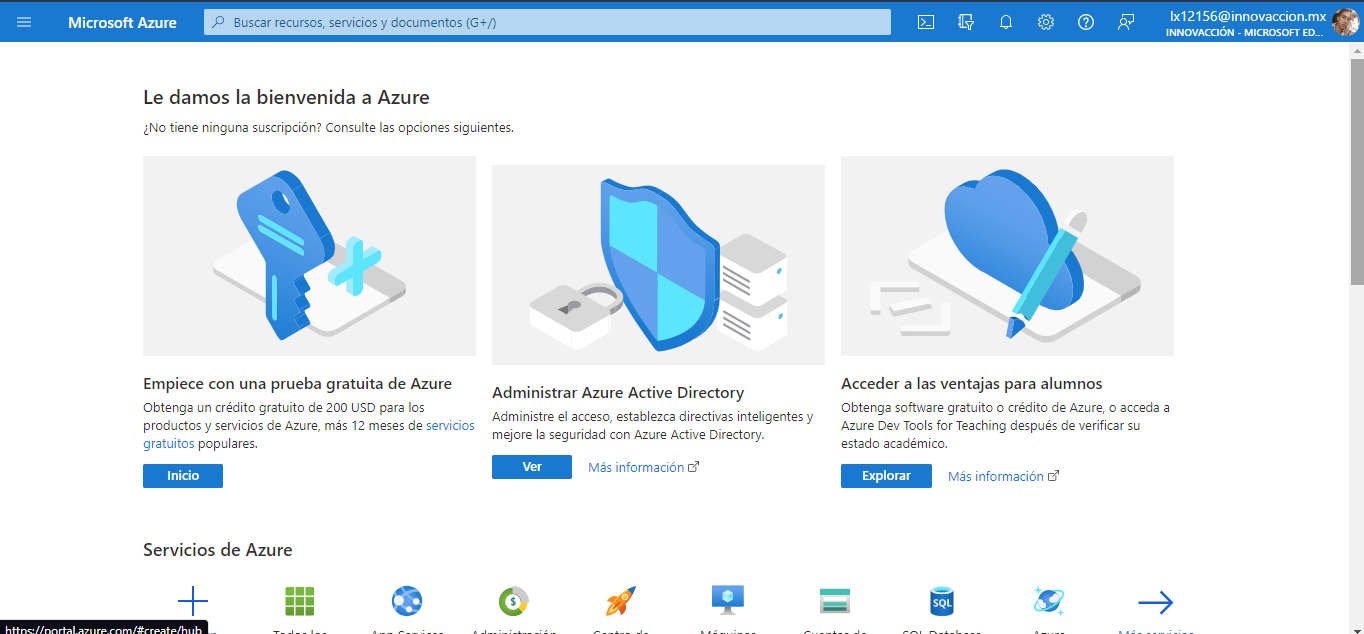This screenshot has height=634, width=1364.
Task: Expand the portal hamburger menu
Action: click(24, 21)
